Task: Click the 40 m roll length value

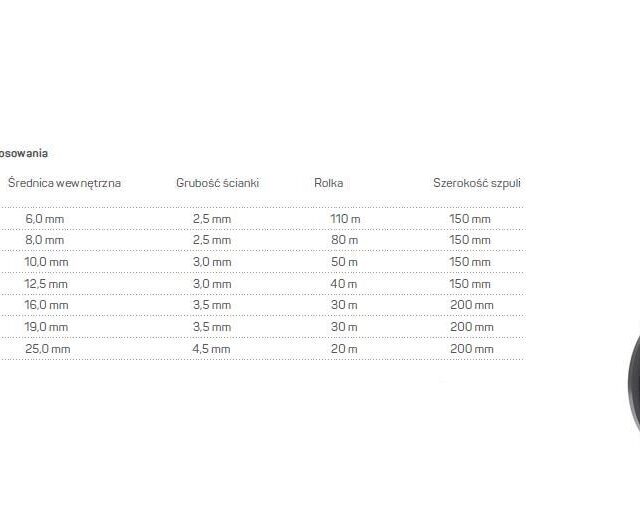Action: [x=345, y=284]
